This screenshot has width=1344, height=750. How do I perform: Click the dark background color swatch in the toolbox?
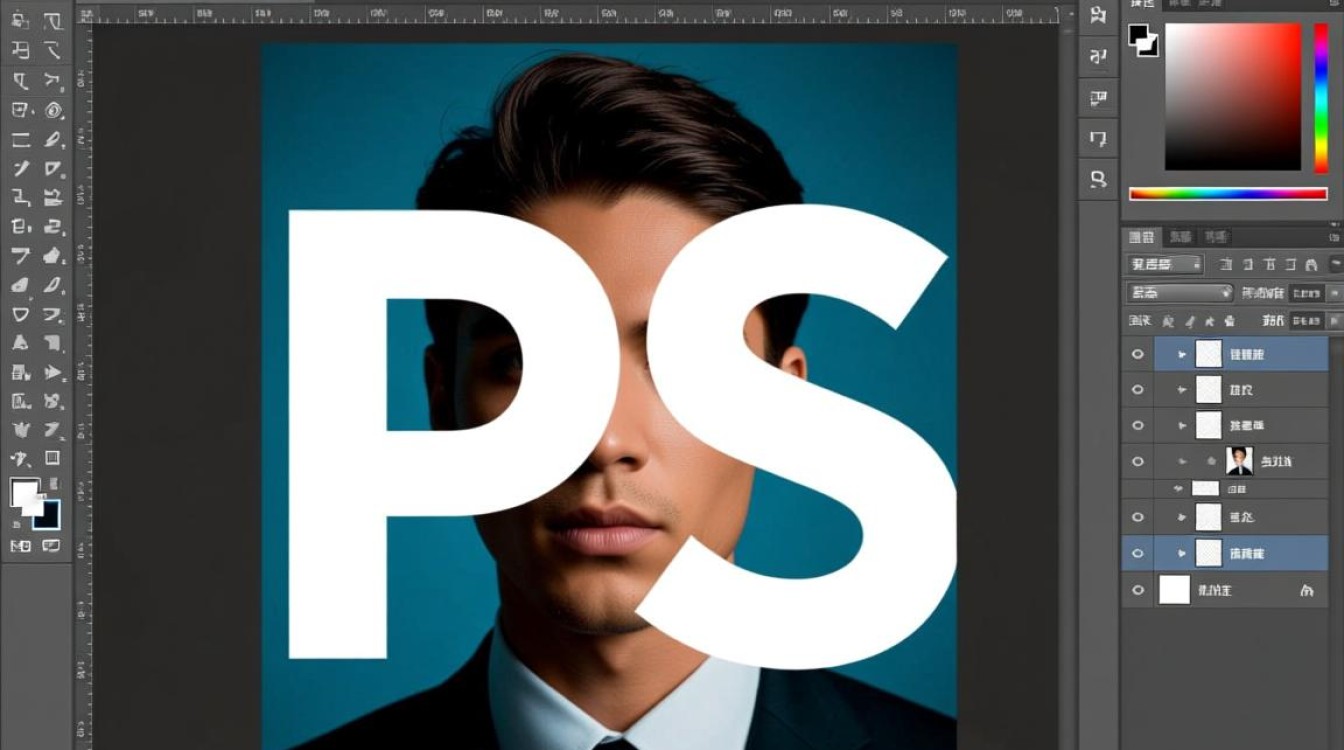(49, 516)
